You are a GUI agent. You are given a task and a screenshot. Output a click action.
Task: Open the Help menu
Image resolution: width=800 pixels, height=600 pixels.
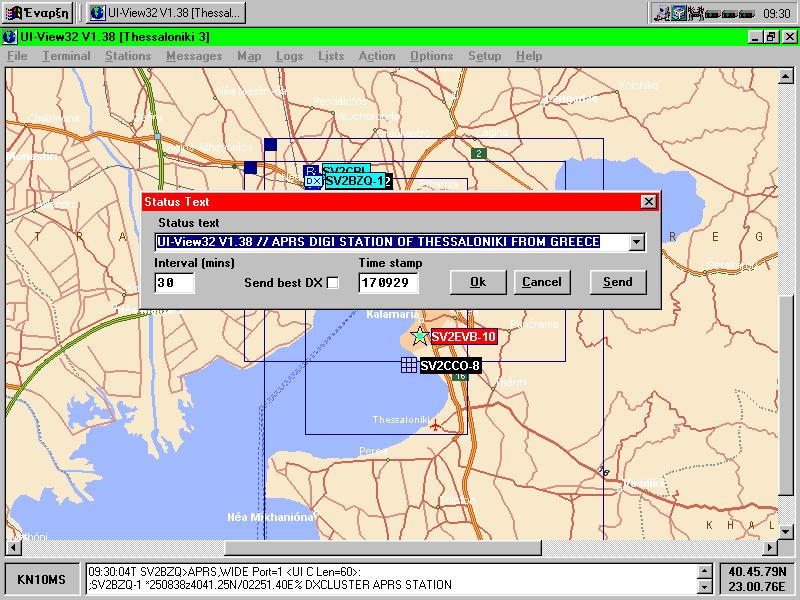(x=529, y=56)
